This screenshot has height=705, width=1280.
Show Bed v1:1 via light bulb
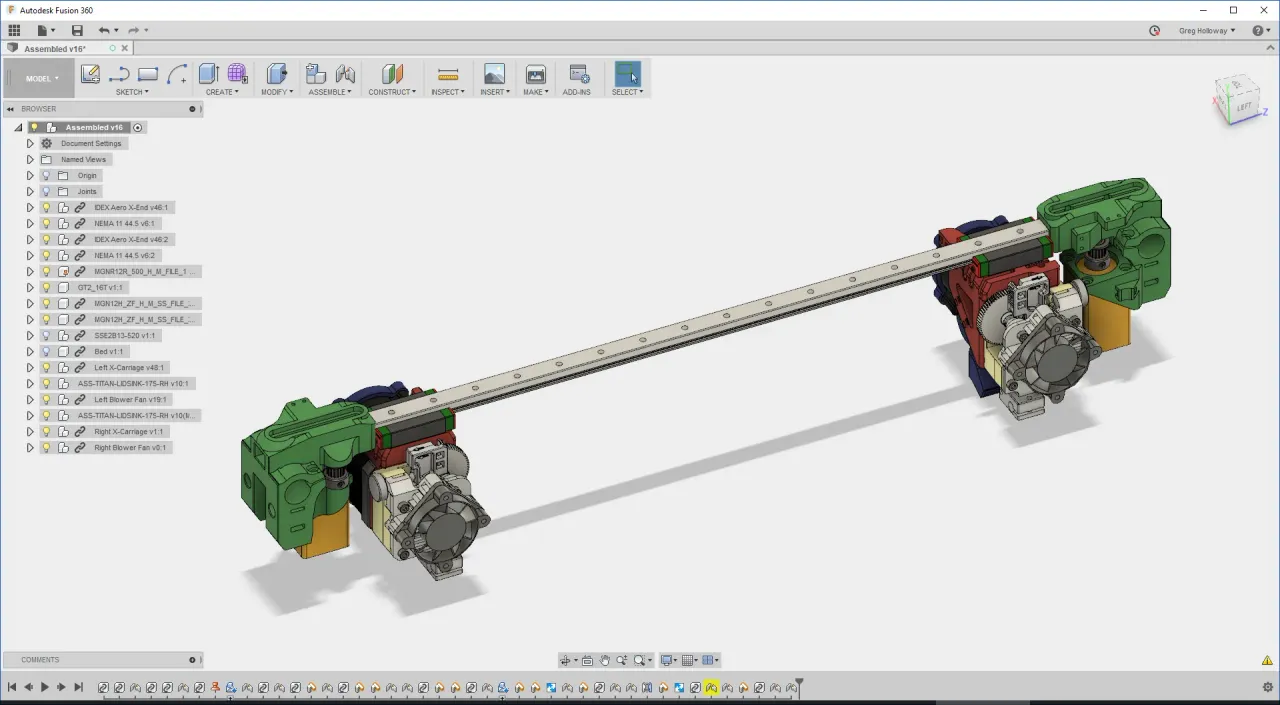point(45,351)
